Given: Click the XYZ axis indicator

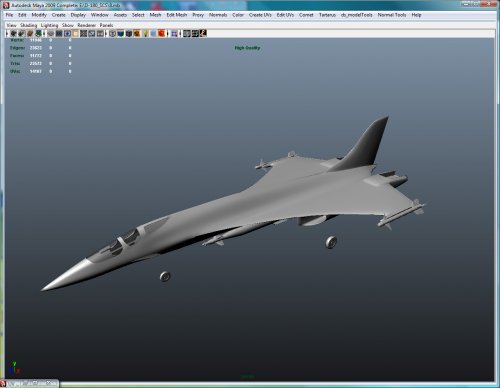Looking at the screenshot, I should [x=15, y=368].
